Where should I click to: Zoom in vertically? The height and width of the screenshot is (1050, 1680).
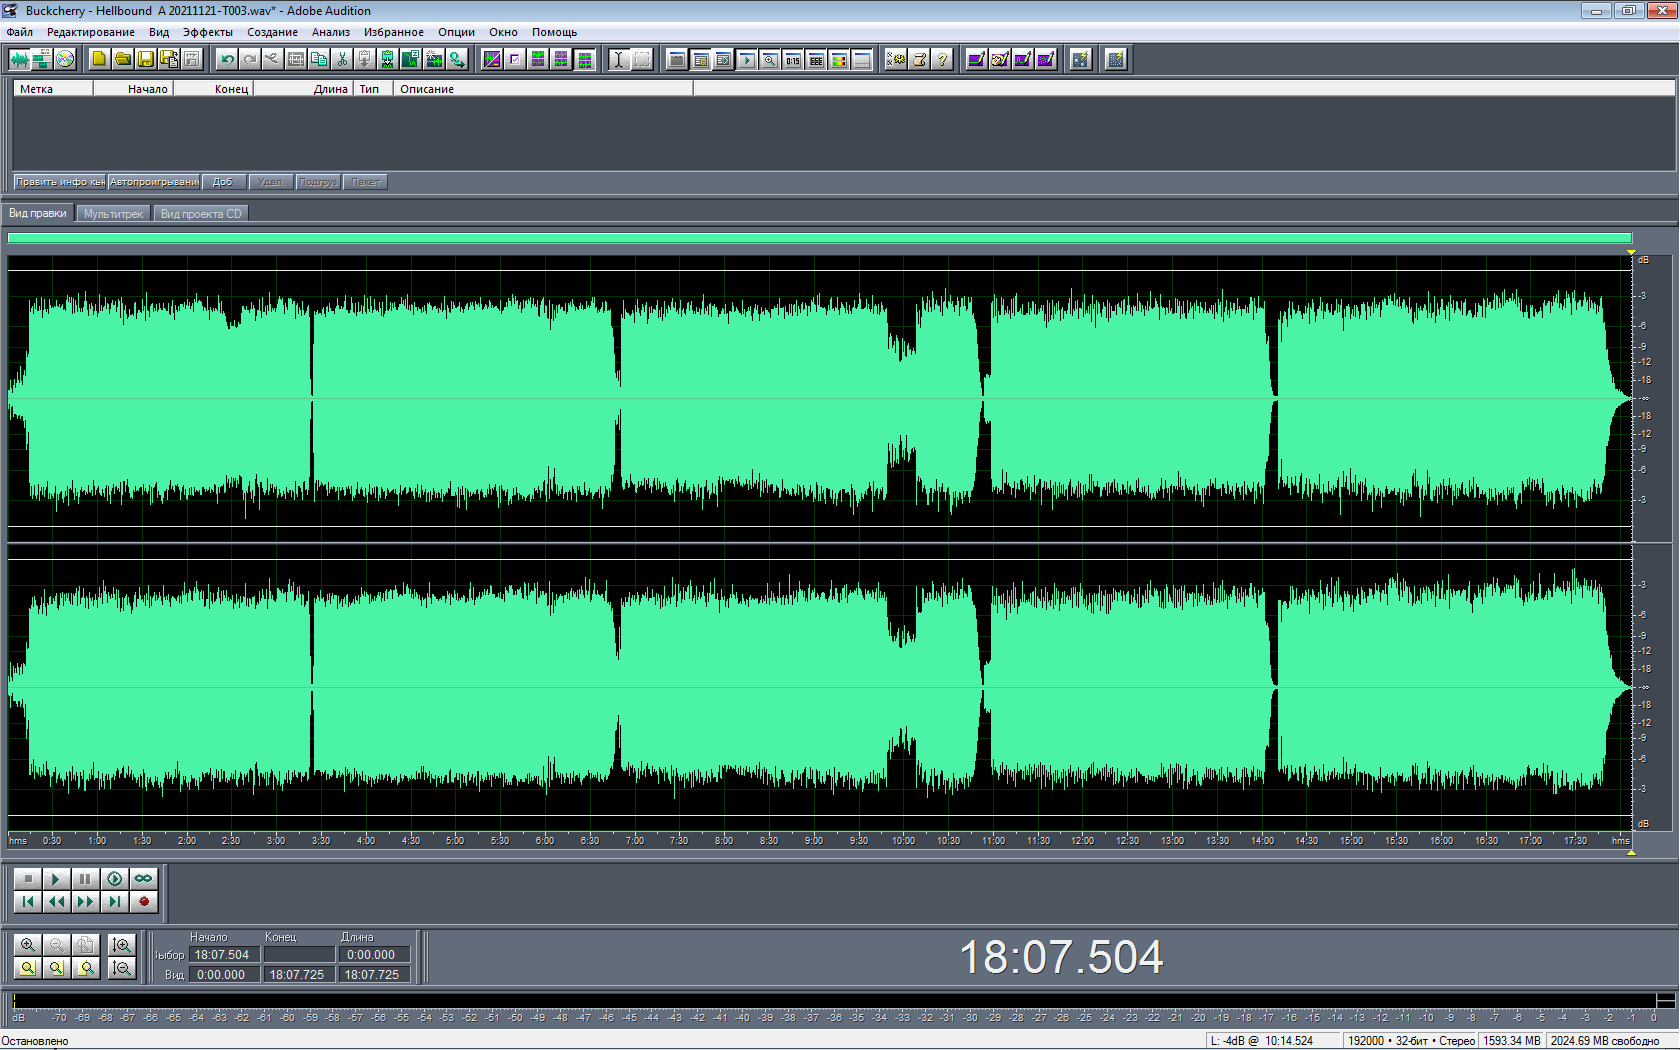[x=122, y=944]
